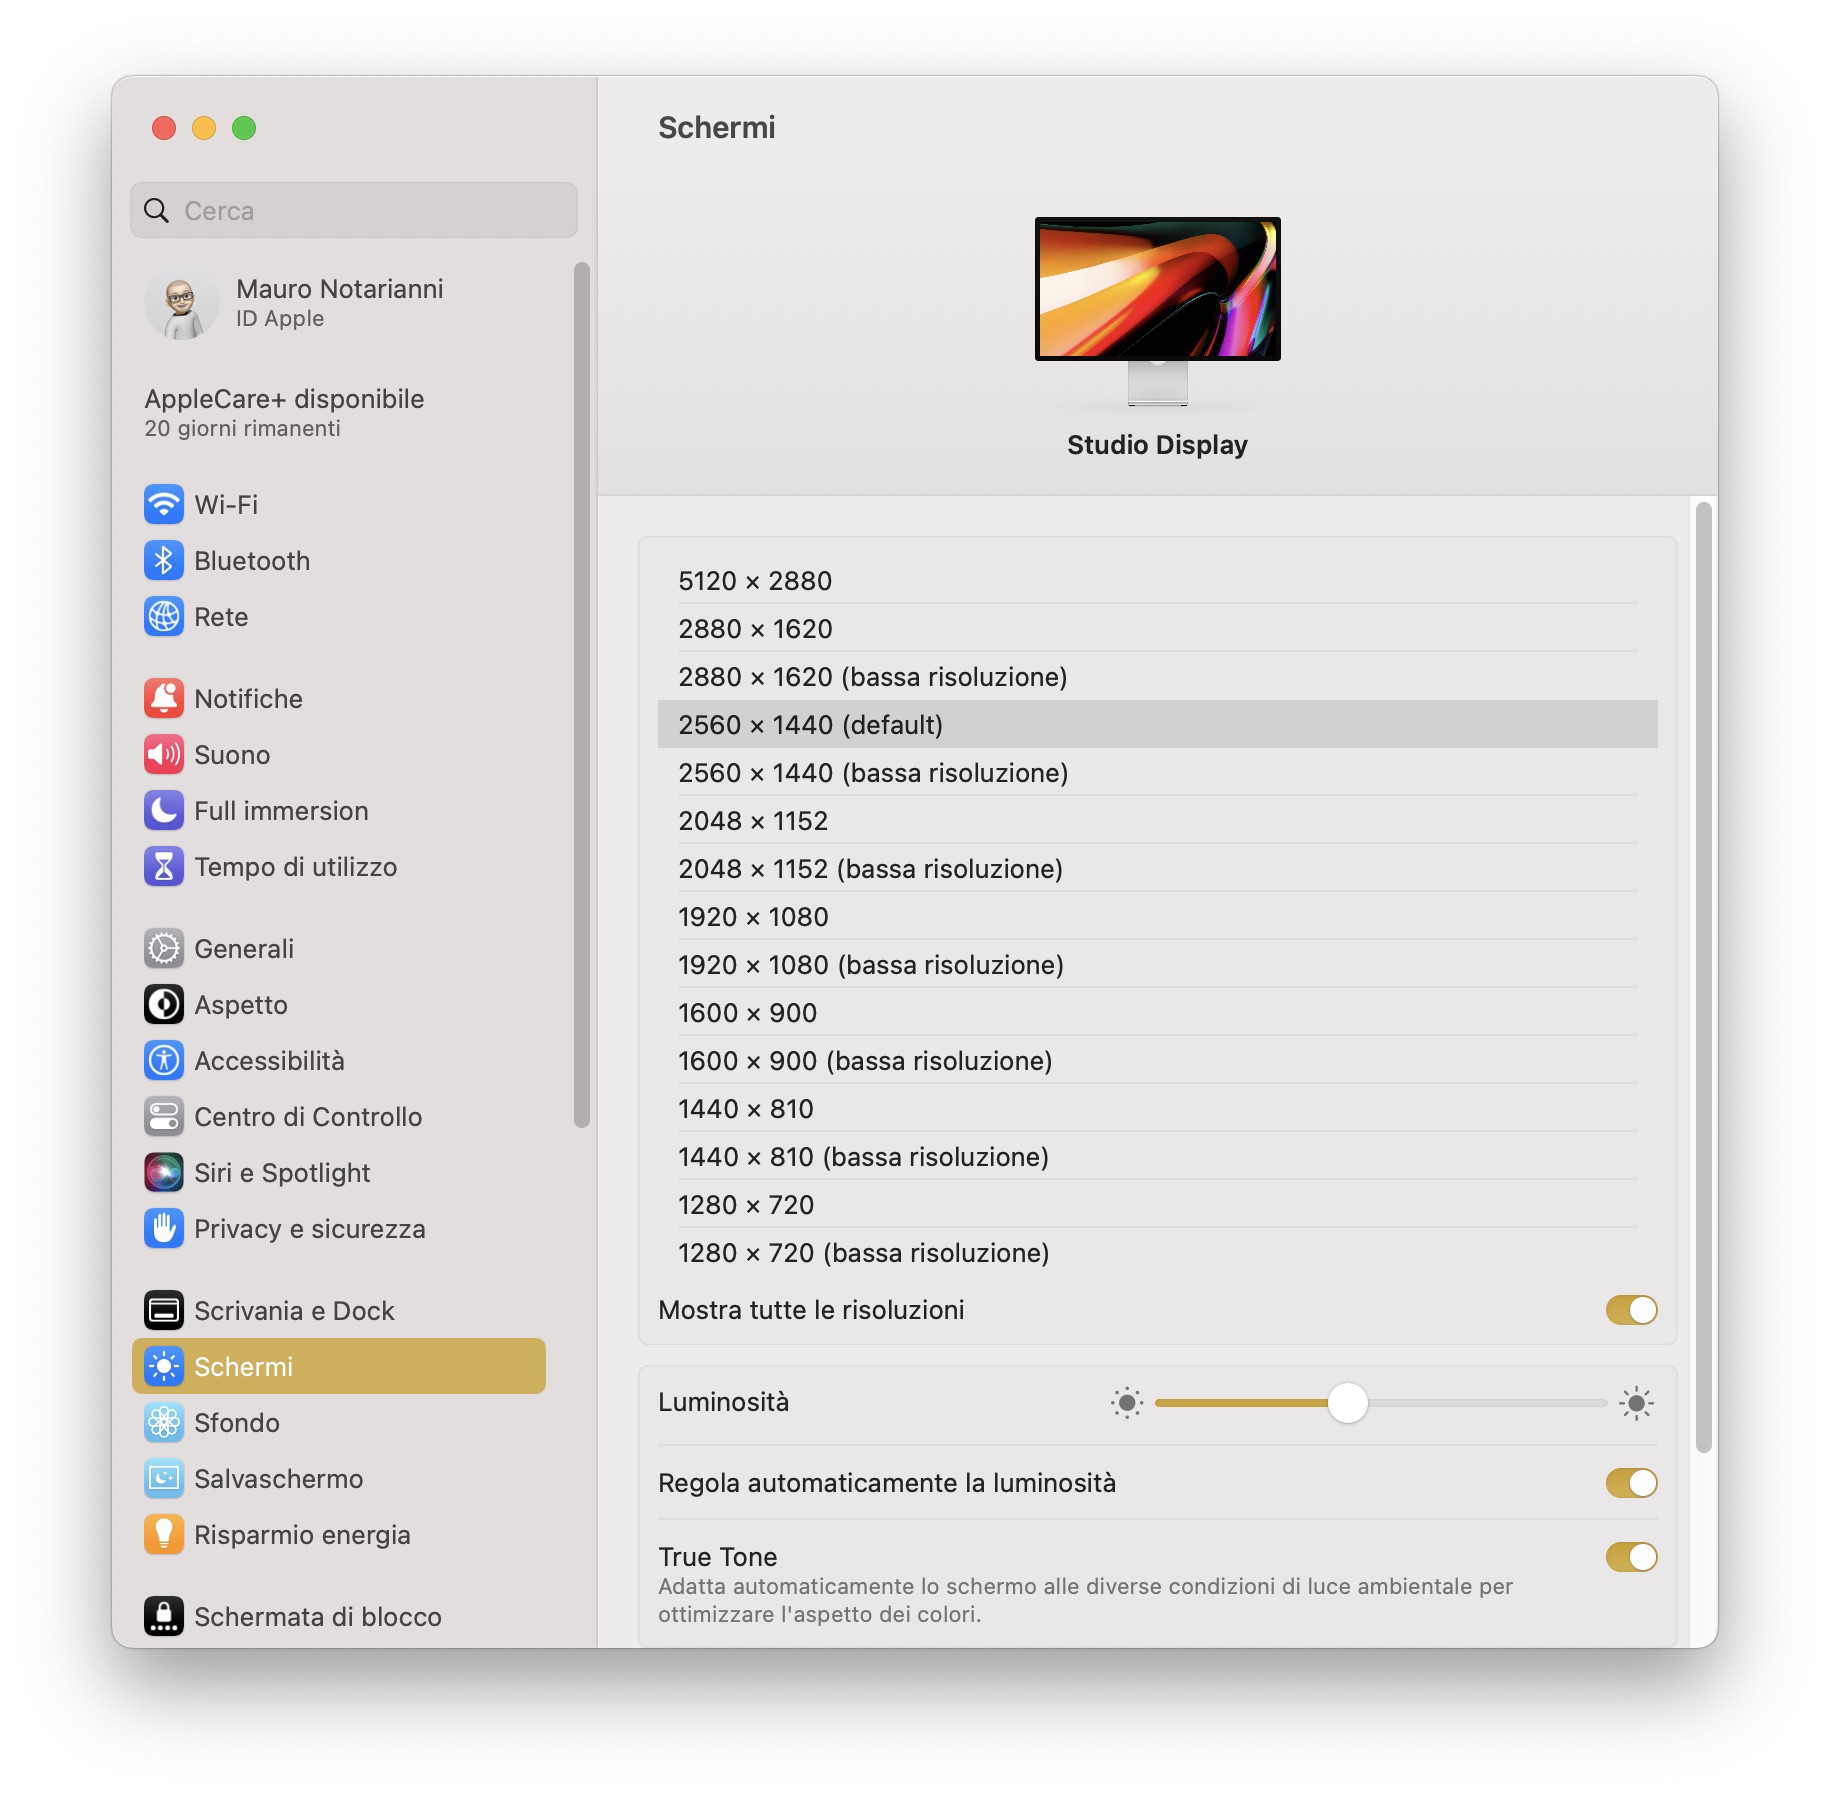Screen dimensions: 1830x1796
Task: Select the Notifiche bell icon
Action: [x=164, y=698]
